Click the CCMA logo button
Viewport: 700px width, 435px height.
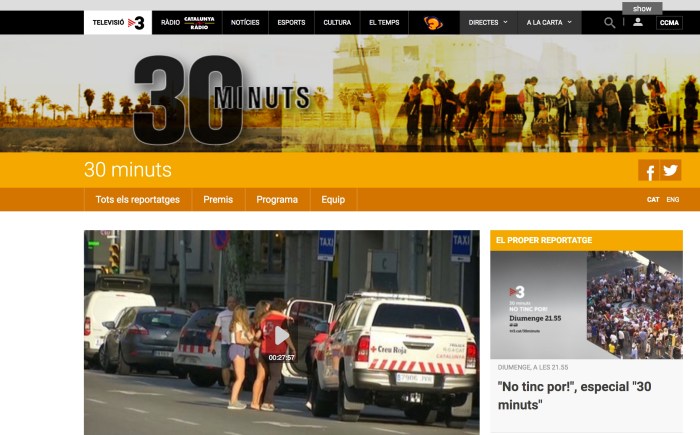pyautogui.click(x=670, y=23)
